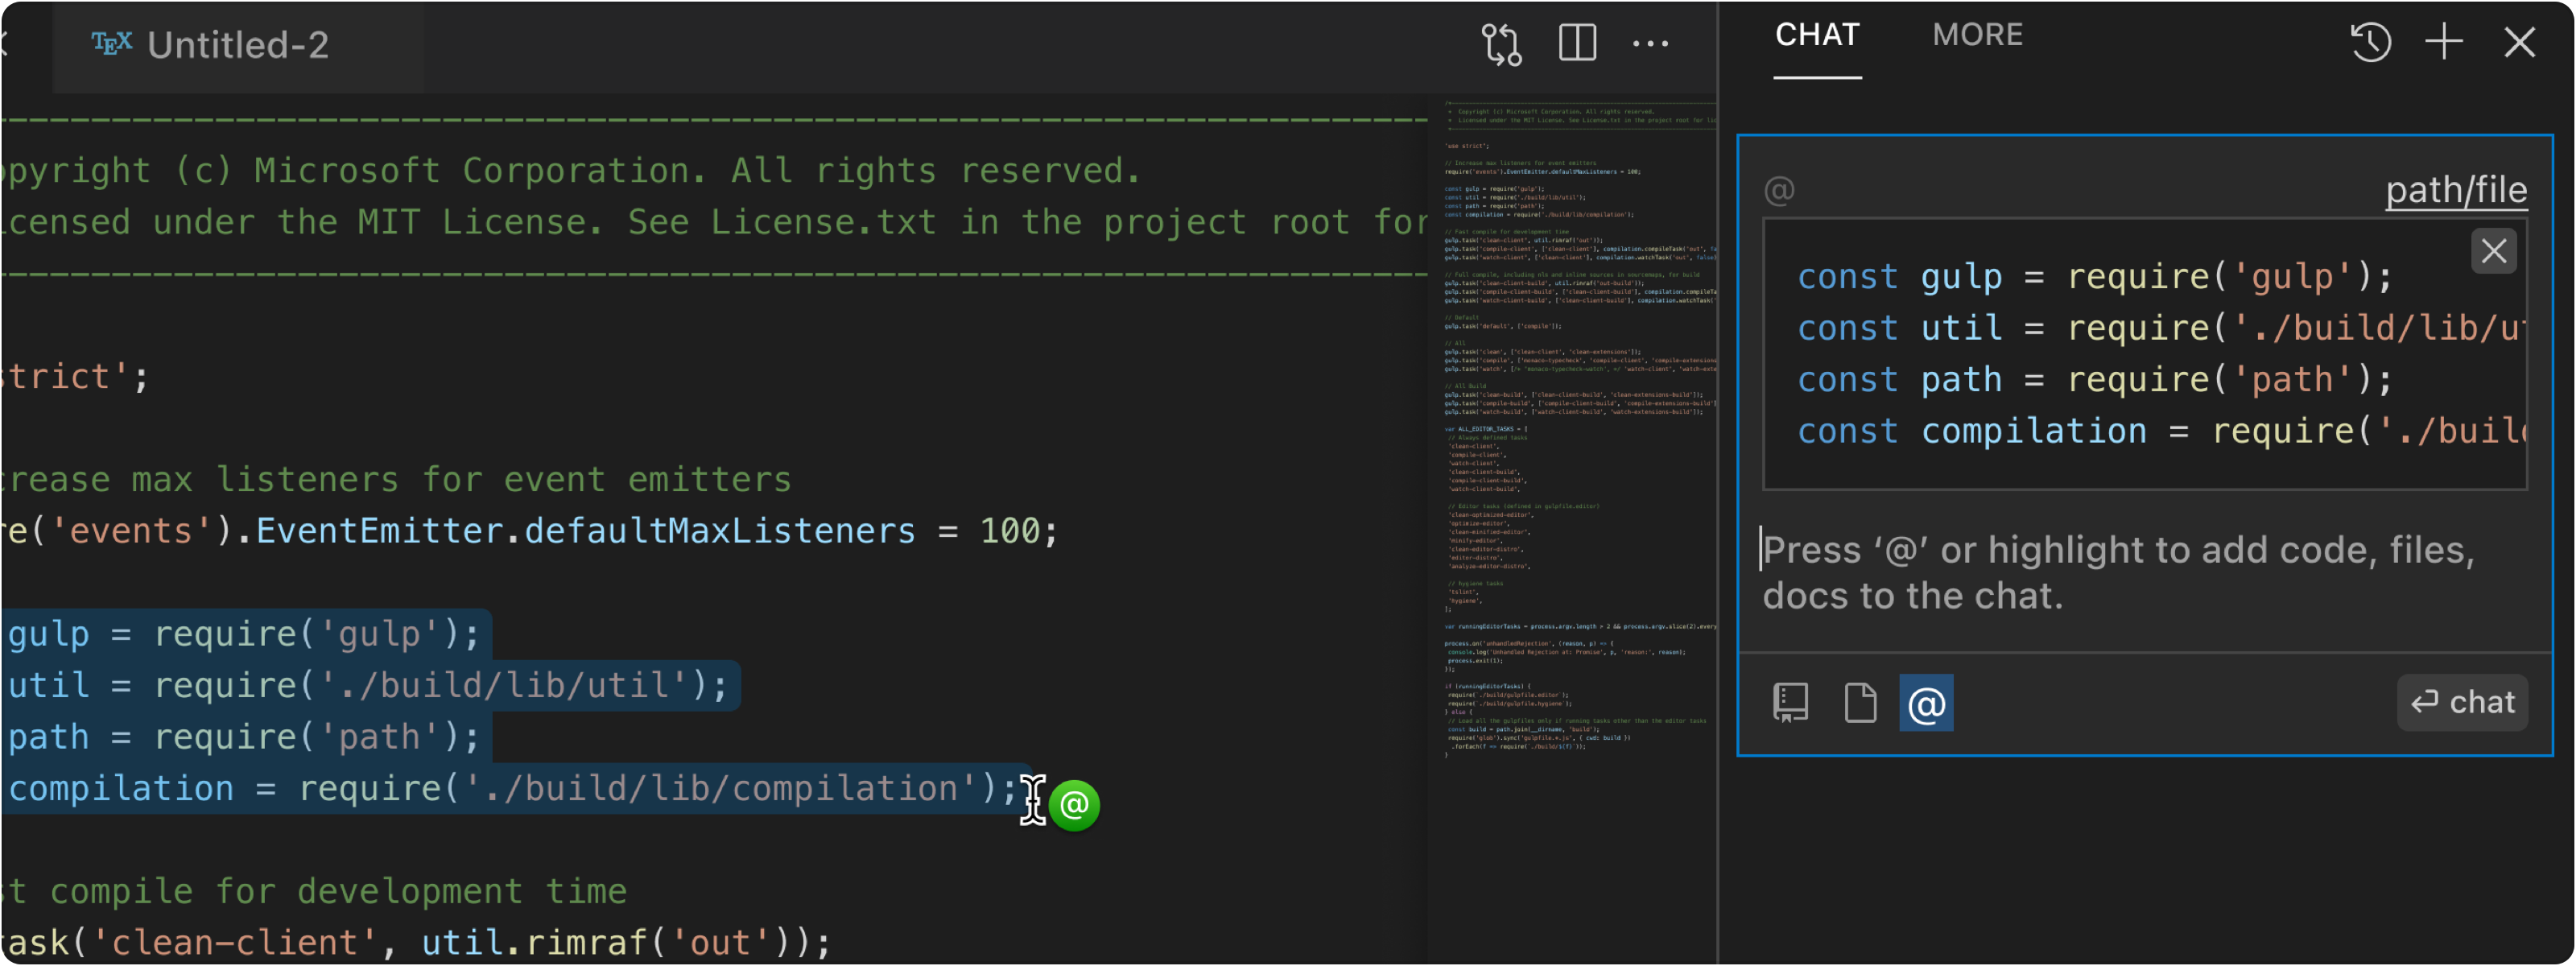Image resolution: width=2576 pixels, height=966 pixels.
Task: Focus the chat message input field
Action: click(x=2144, y=574)
